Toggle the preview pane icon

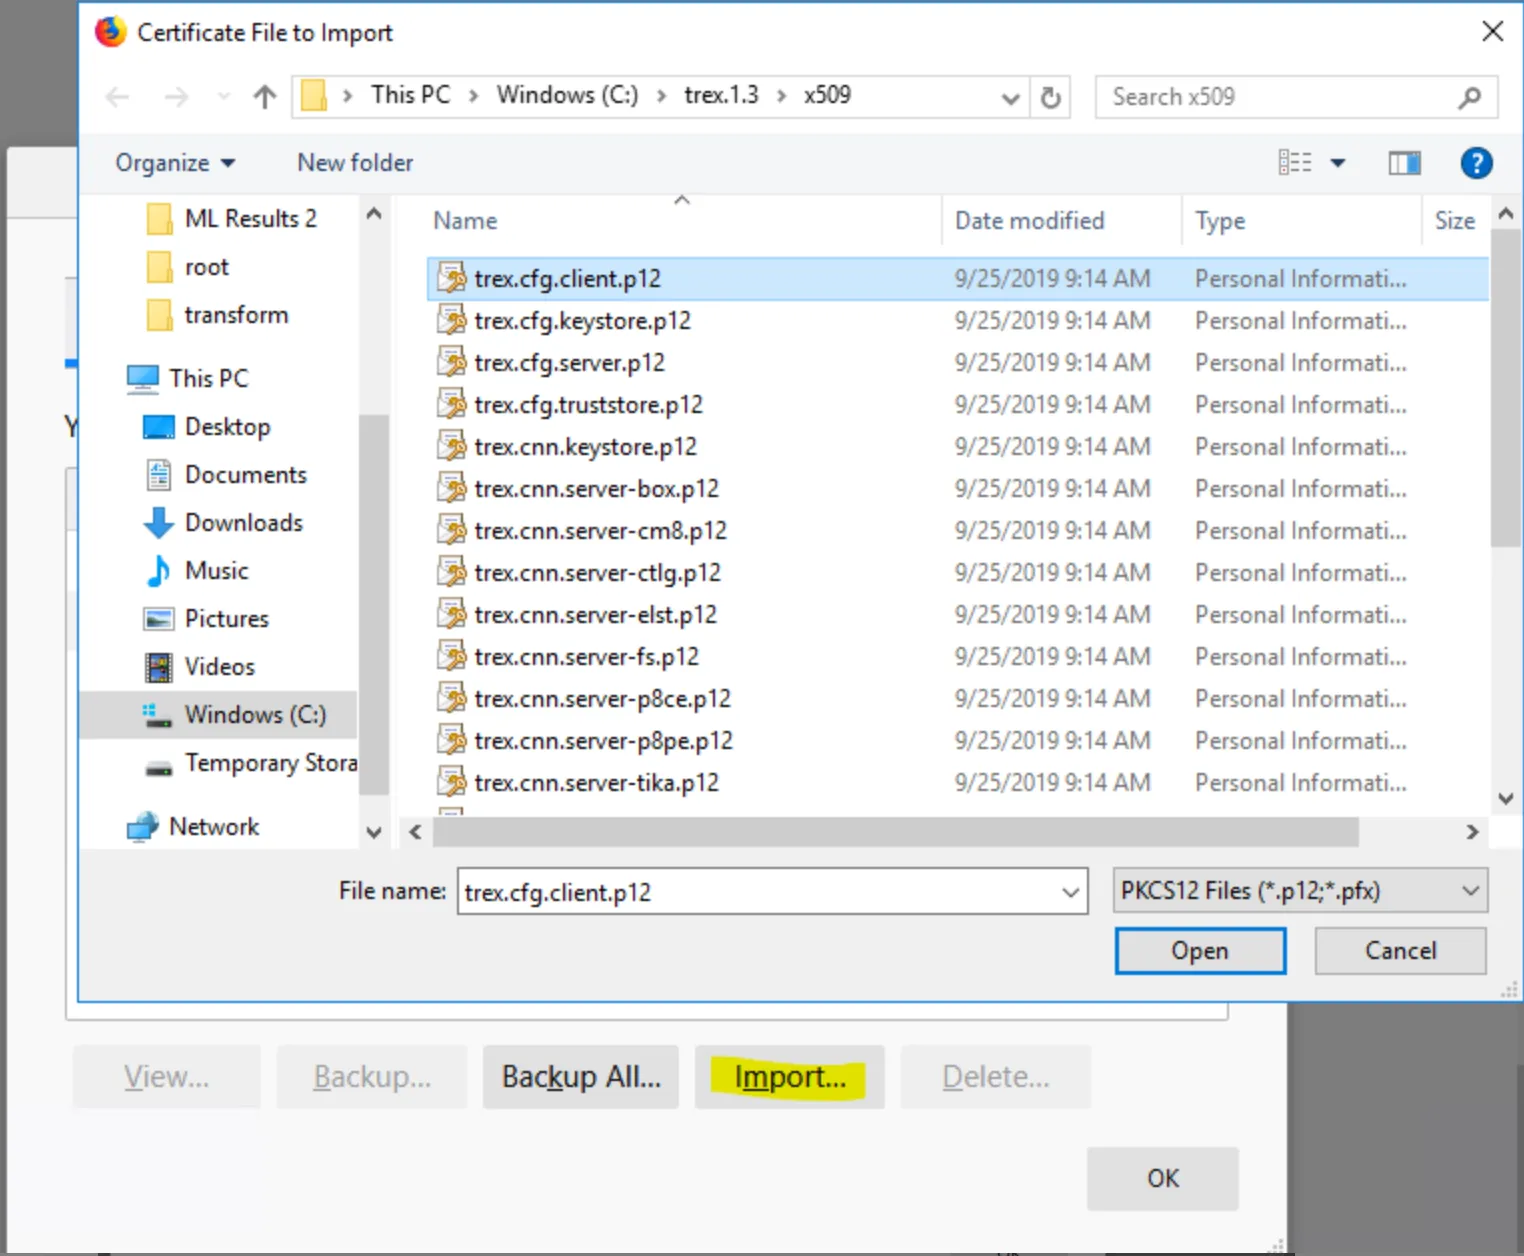click(x=1404, y=163)
